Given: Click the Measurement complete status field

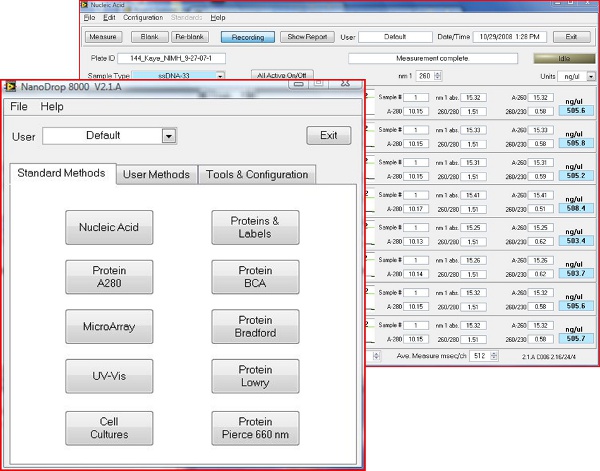Looking at the screenshot, I should pyautogui.click(x=433, y=58).
